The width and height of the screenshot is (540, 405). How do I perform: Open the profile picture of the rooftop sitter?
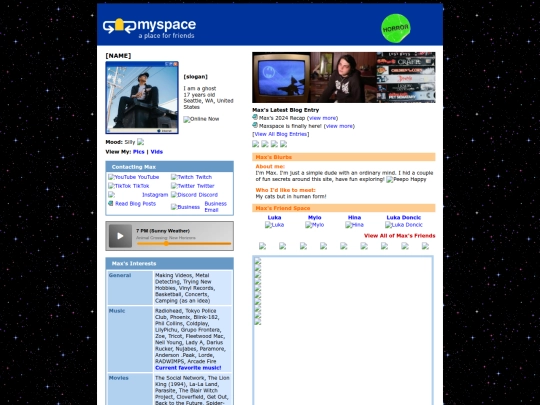pos(142,97)
